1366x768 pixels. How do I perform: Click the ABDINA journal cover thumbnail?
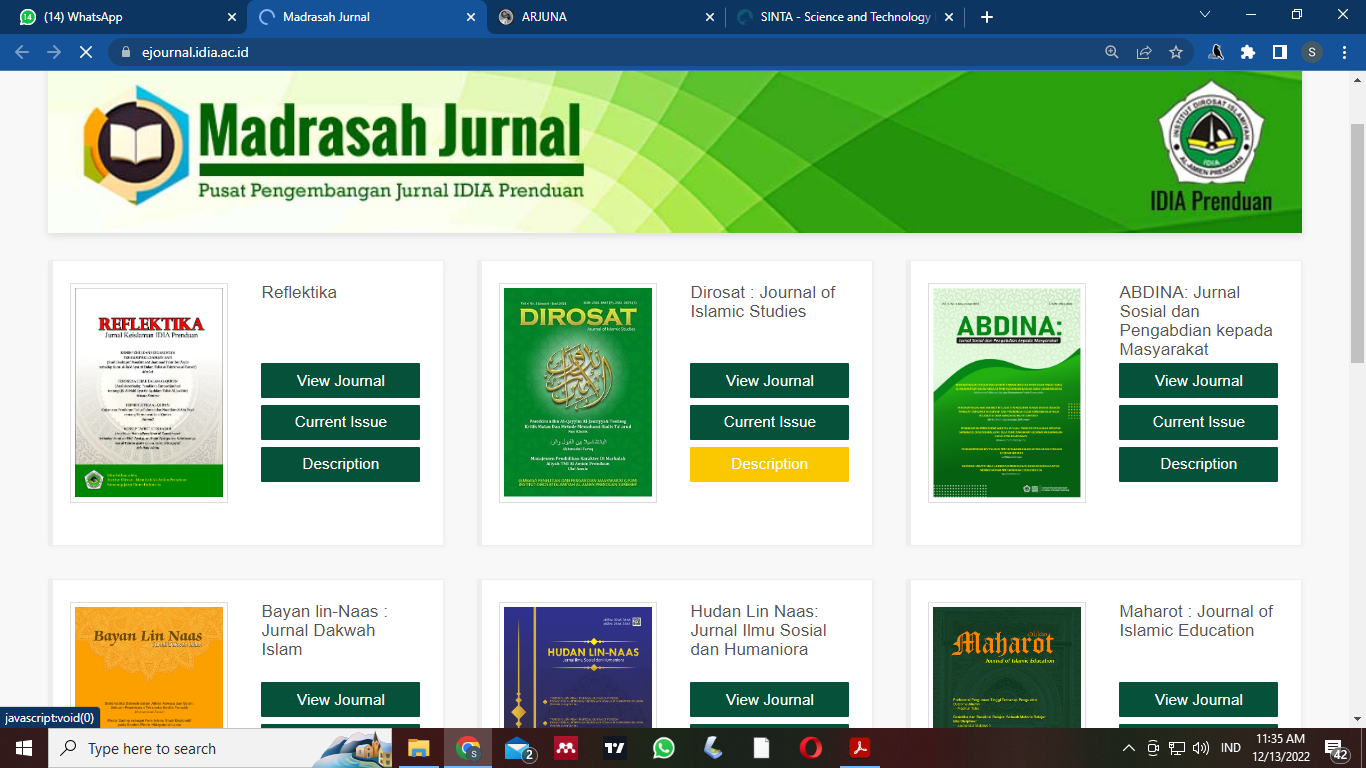point(1006,392)
